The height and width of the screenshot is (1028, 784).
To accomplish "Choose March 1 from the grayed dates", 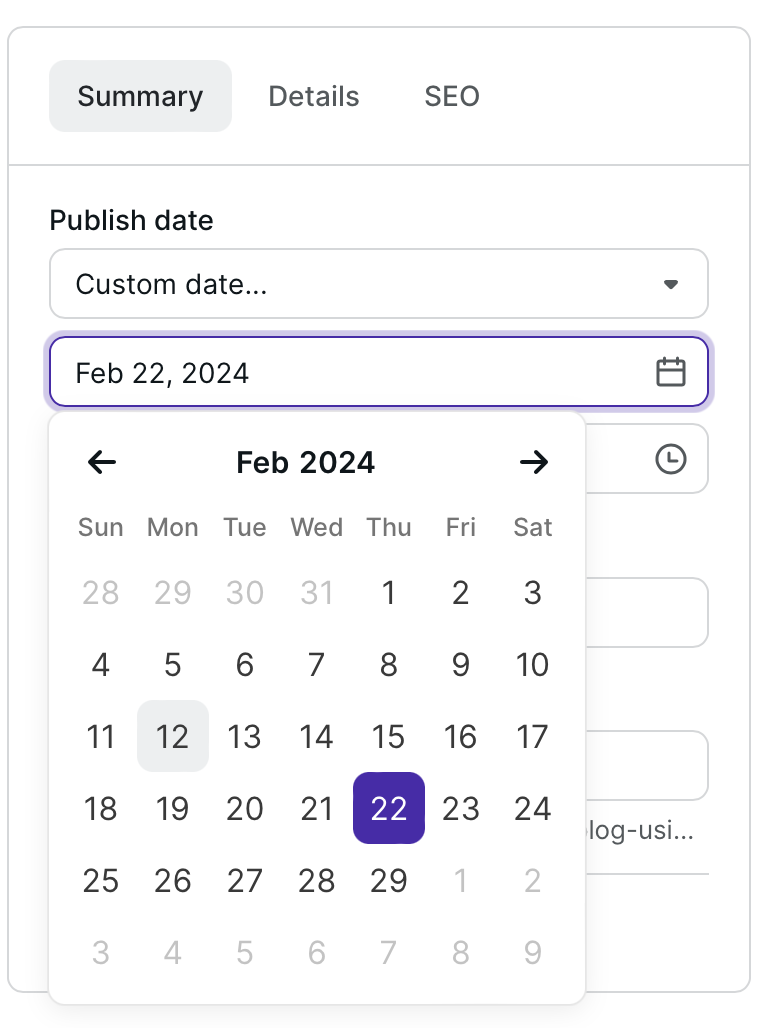I will (460, 881).
